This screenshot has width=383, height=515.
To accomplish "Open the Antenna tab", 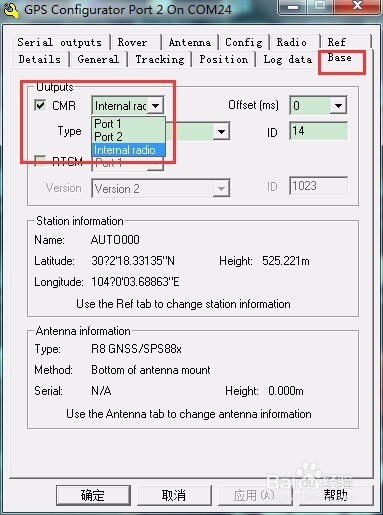I will click(x=190, y=42).
